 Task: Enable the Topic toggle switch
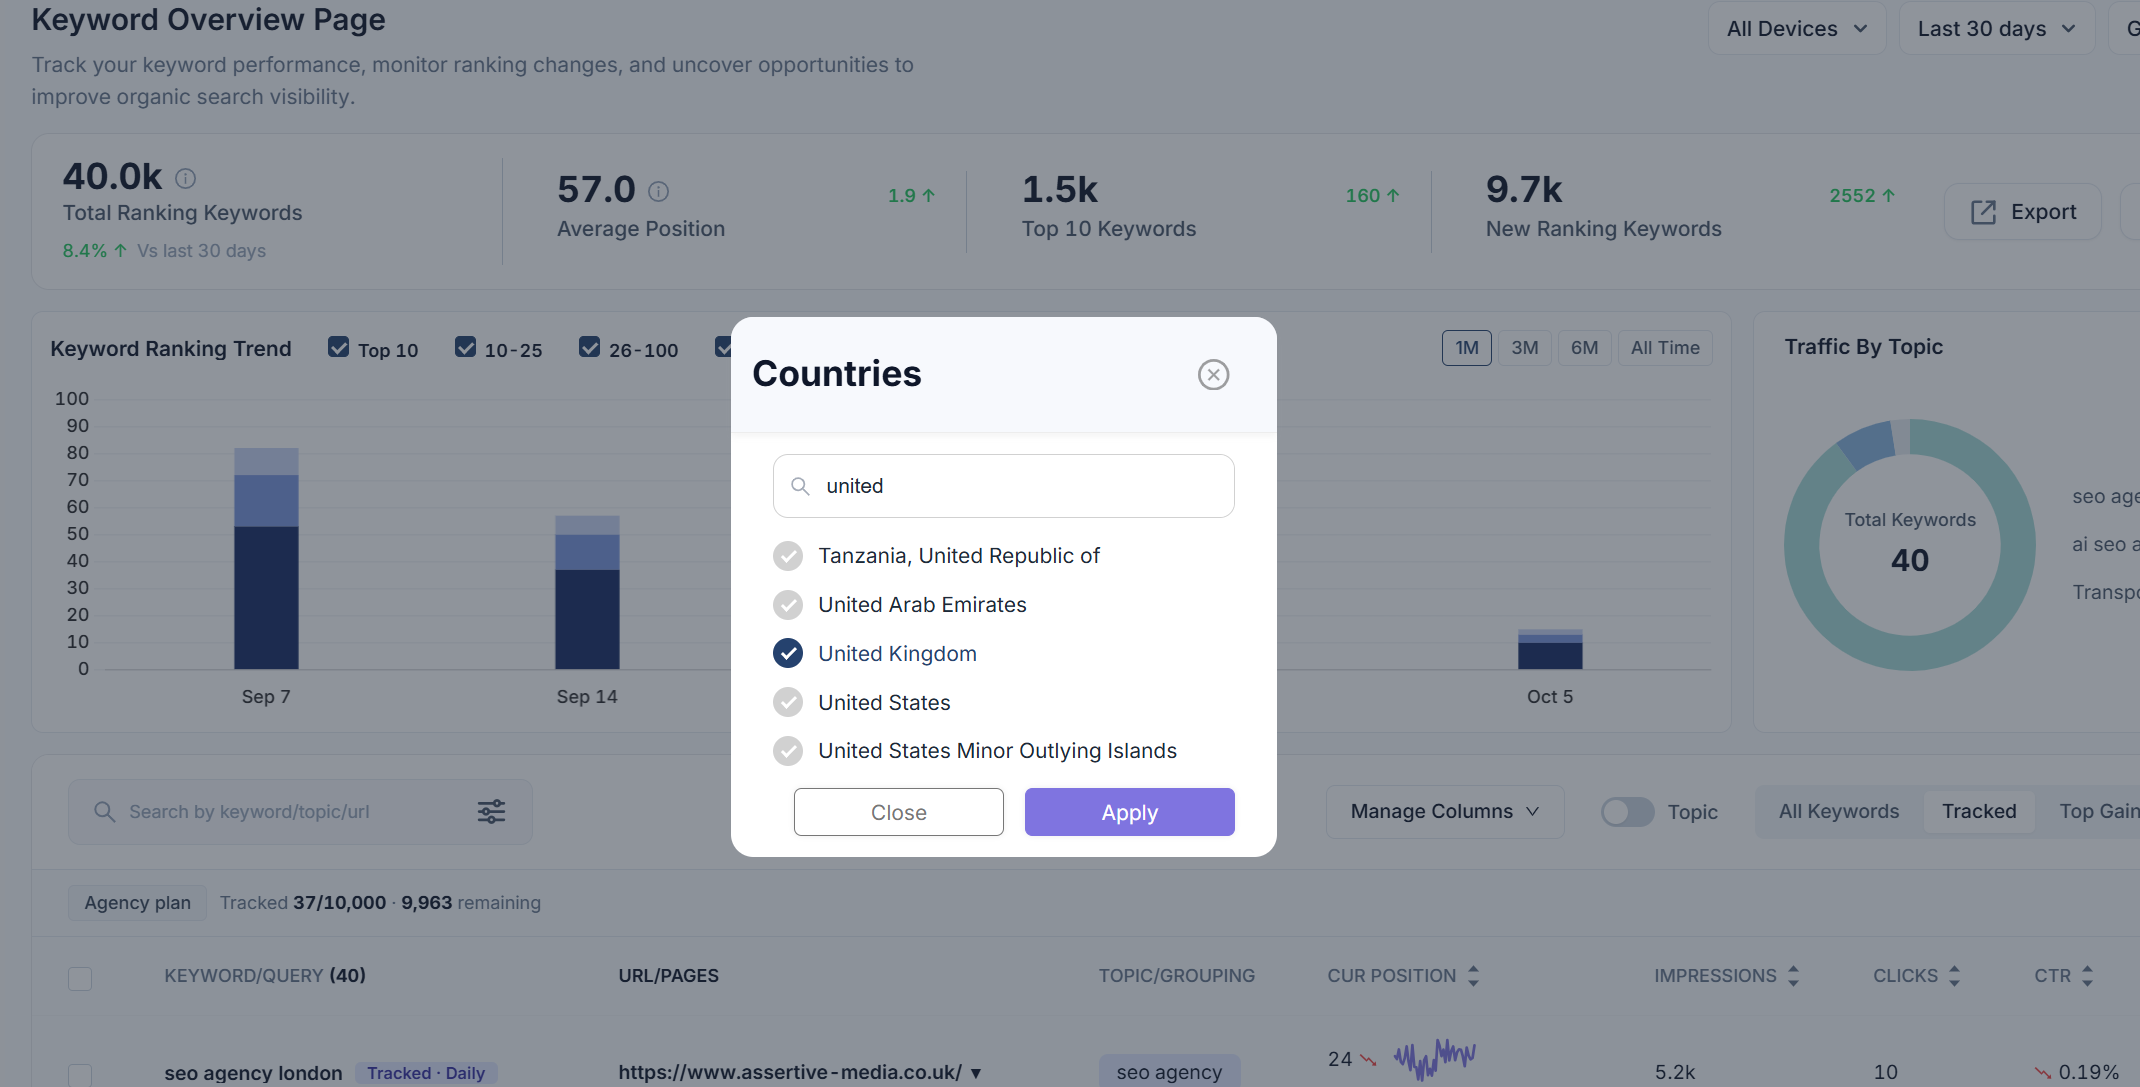coord(1627,812)
